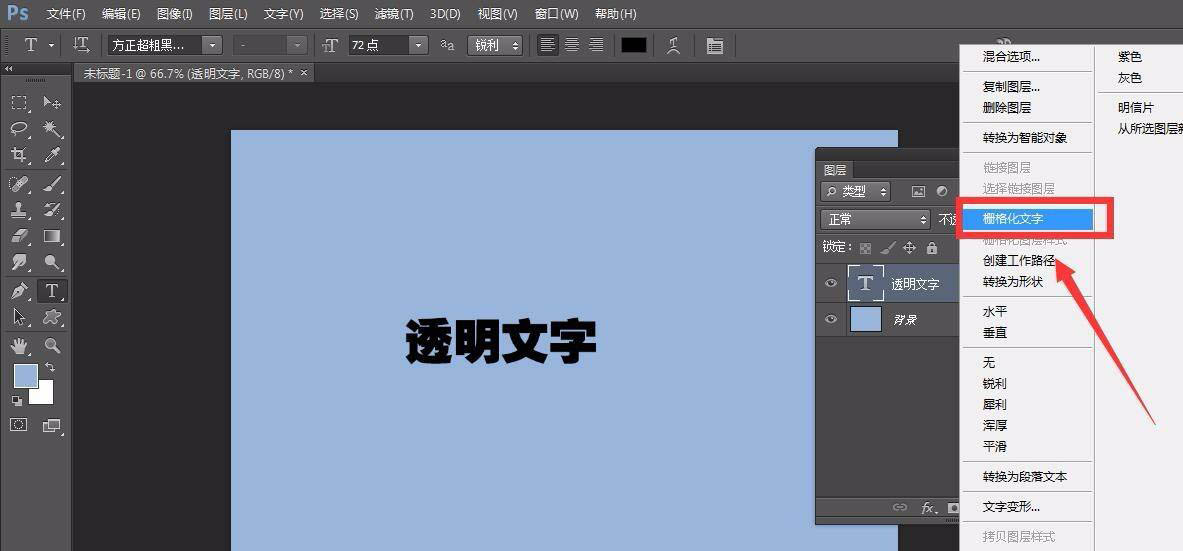The image size is (1183, 551).
Task: Select the Eraser tool
Action: 20,236
